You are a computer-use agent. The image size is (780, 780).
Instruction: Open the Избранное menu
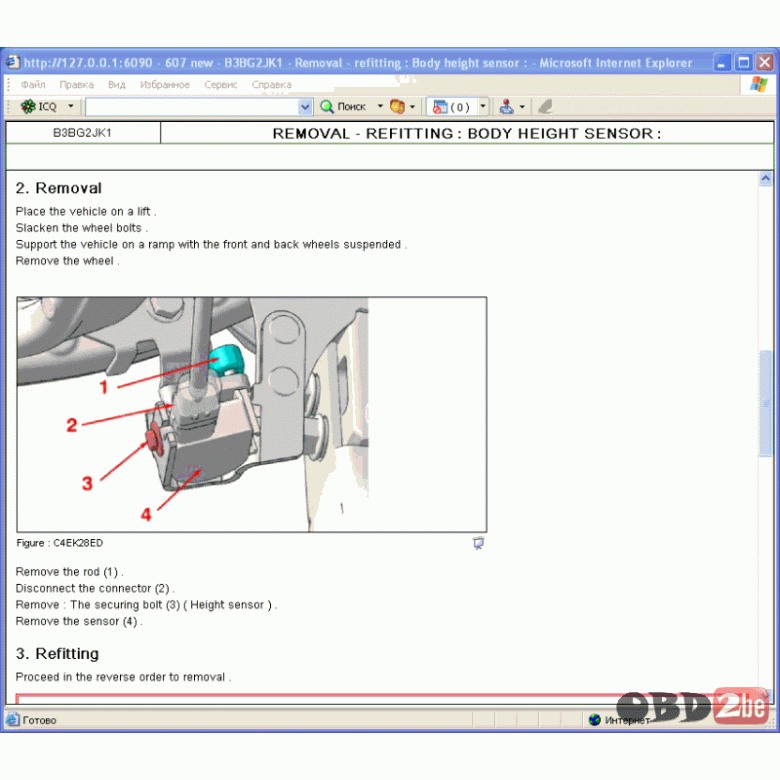pyautogui.click(x=165, y=85)
